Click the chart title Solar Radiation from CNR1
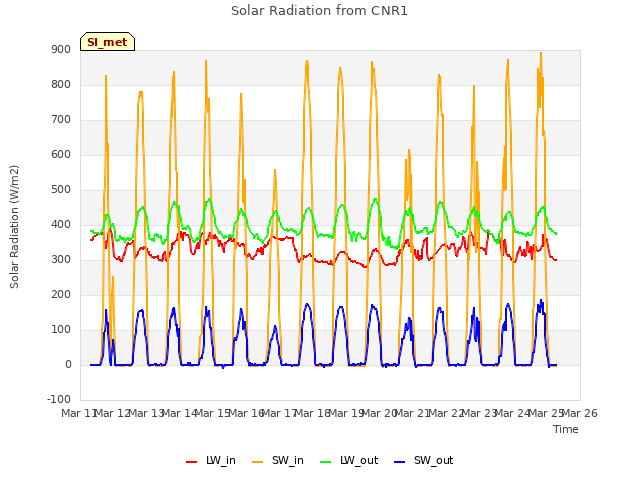 pos(319,11)
